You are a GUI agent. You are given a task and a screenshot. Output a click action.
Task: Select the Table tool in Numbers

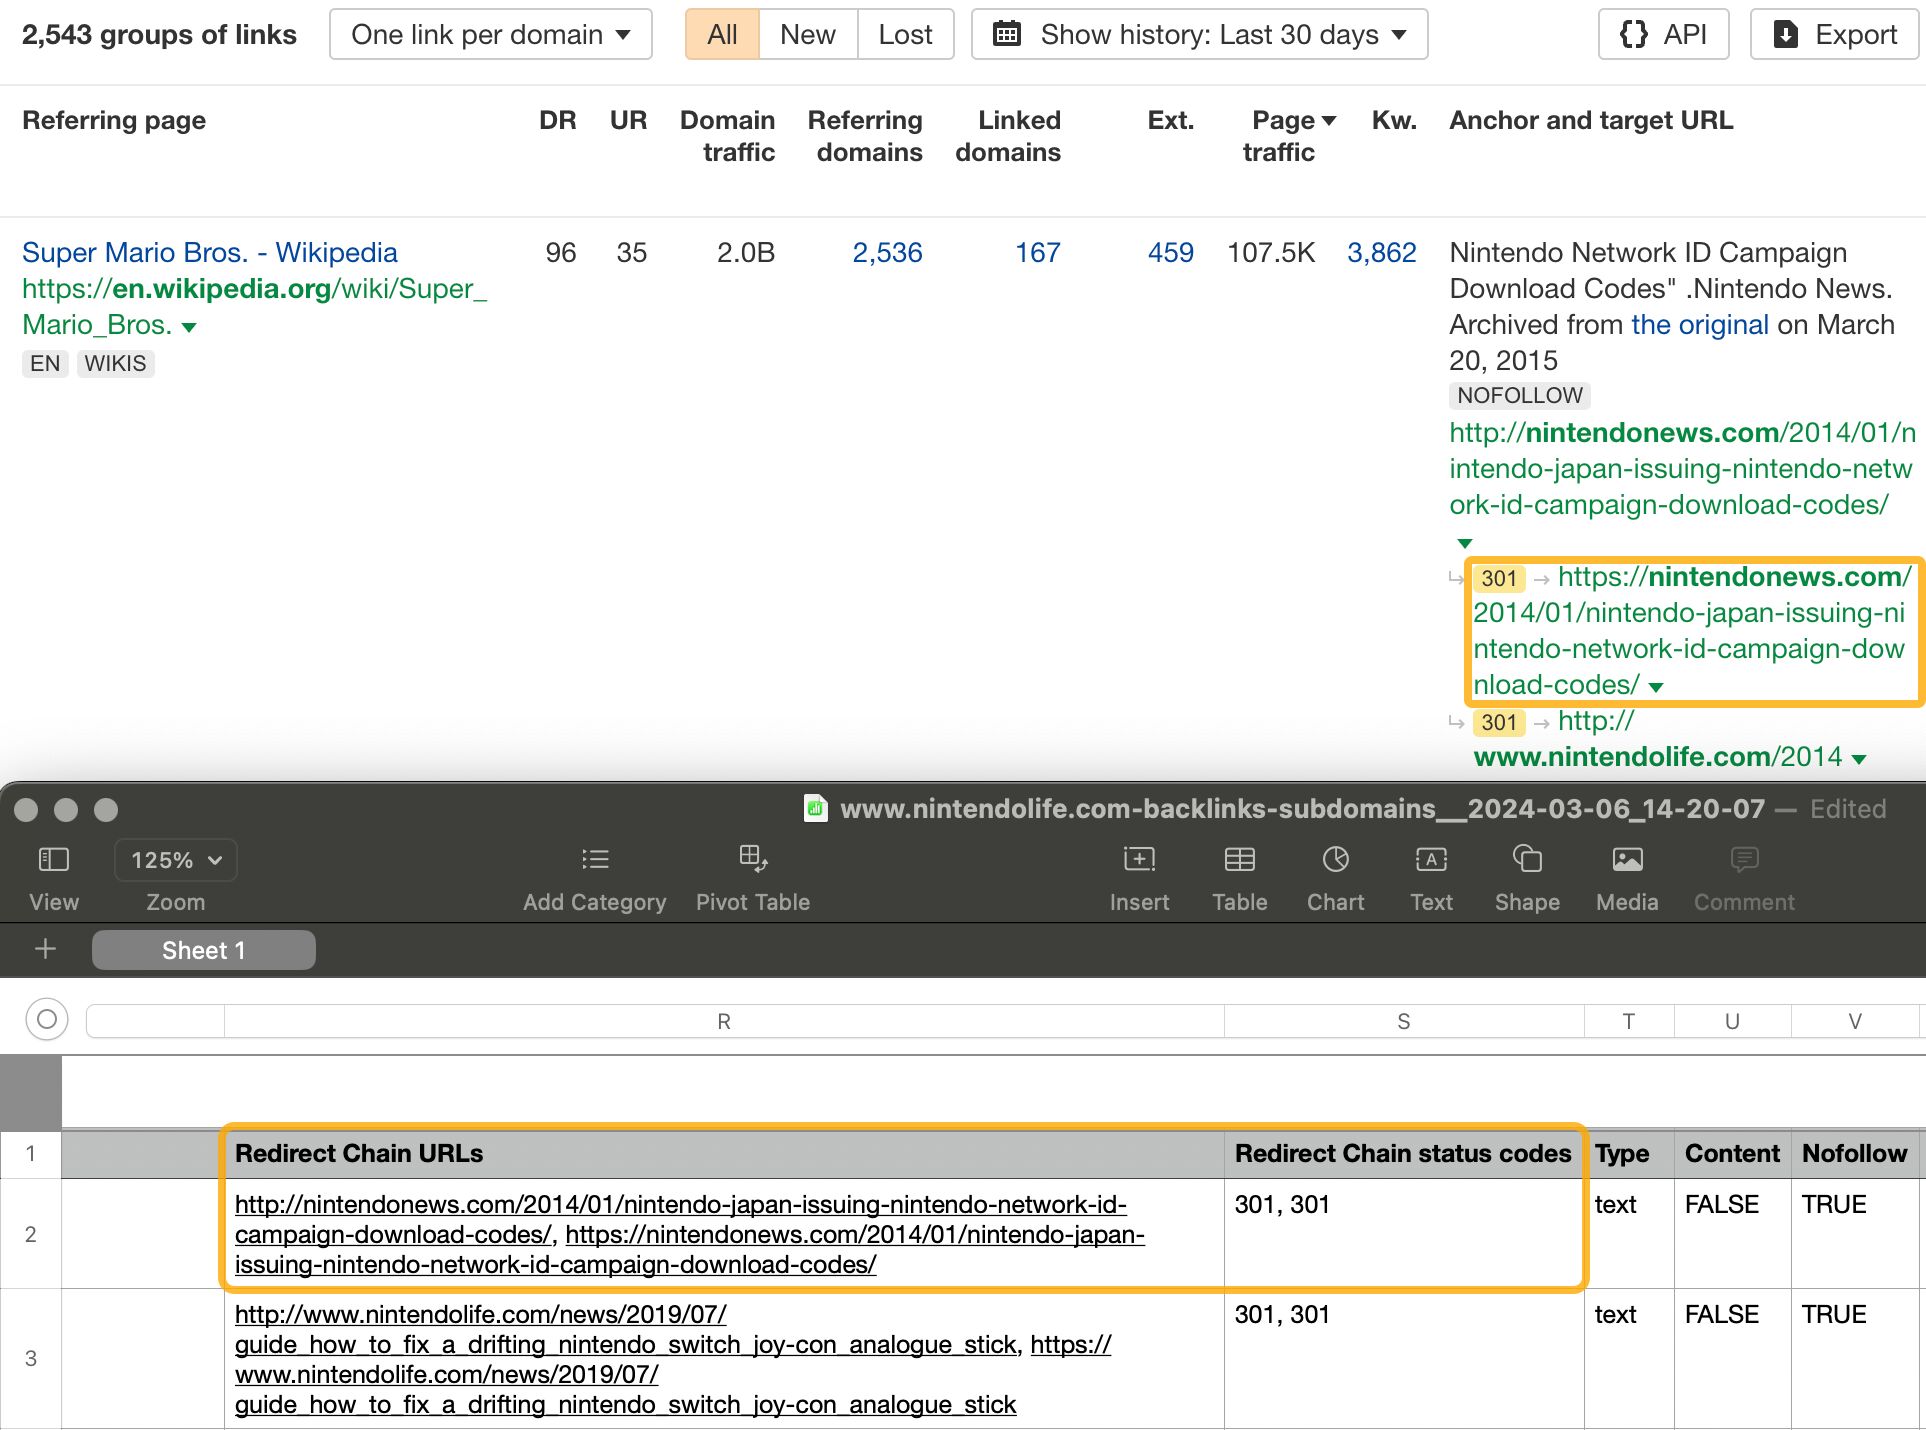point(1239,875)
